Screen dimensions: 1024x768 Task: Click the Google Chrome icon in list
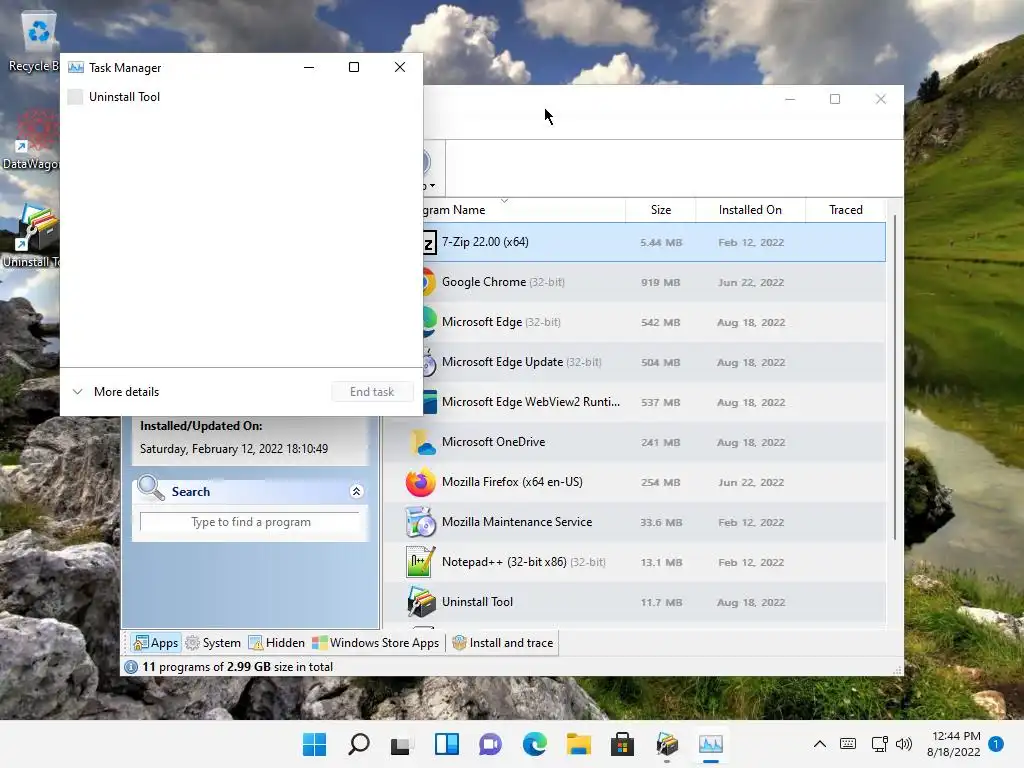click(429, 282)
